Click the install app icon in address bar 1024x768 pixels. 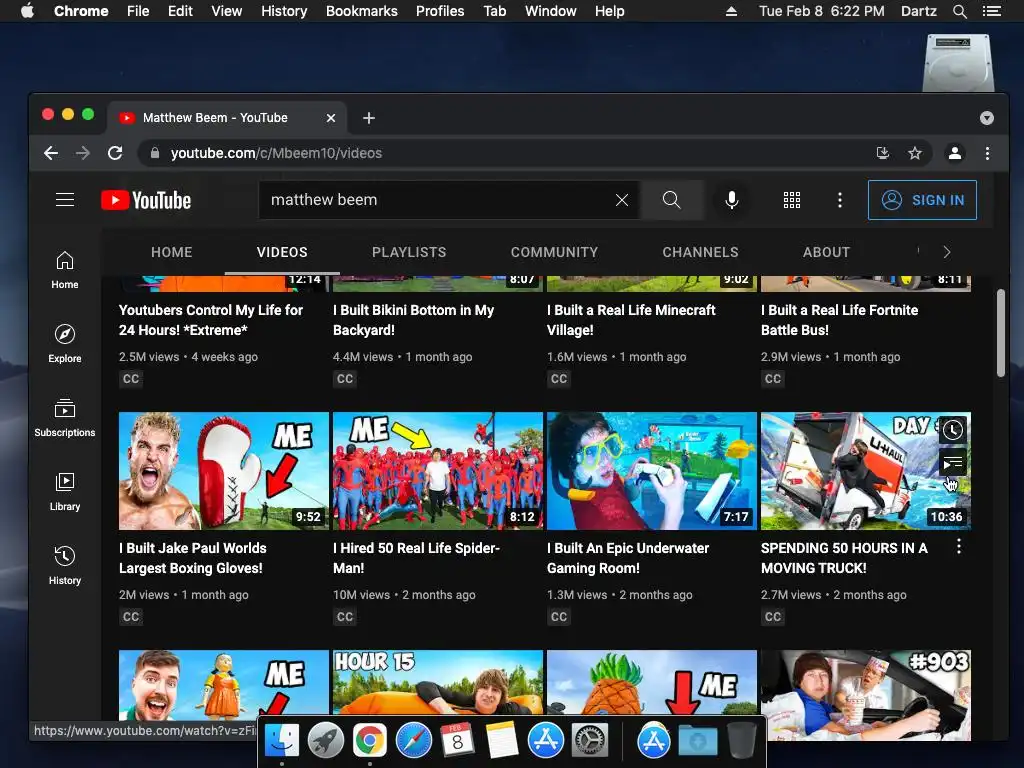coord(883,153)
